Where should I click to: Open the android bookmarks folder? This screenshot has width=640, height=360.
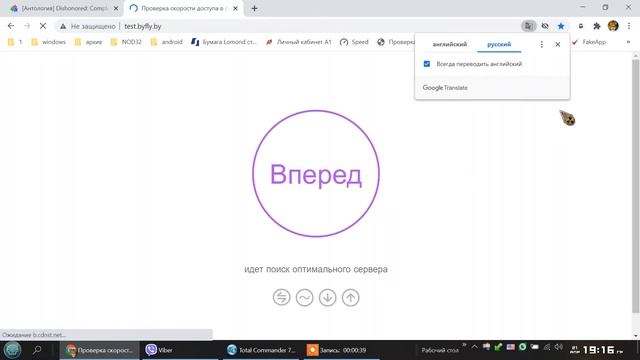click(x=167, y=42)
